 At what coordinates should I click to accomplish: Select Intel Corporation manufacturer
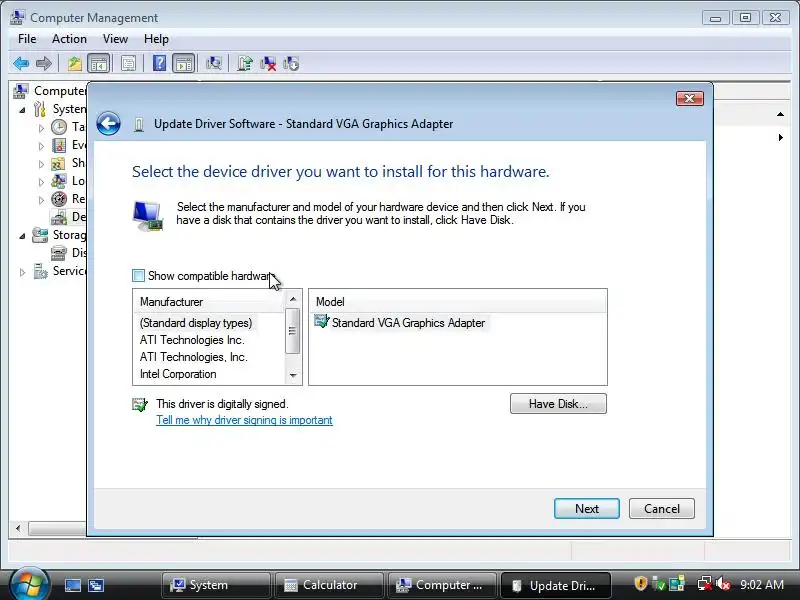[178, 374]
